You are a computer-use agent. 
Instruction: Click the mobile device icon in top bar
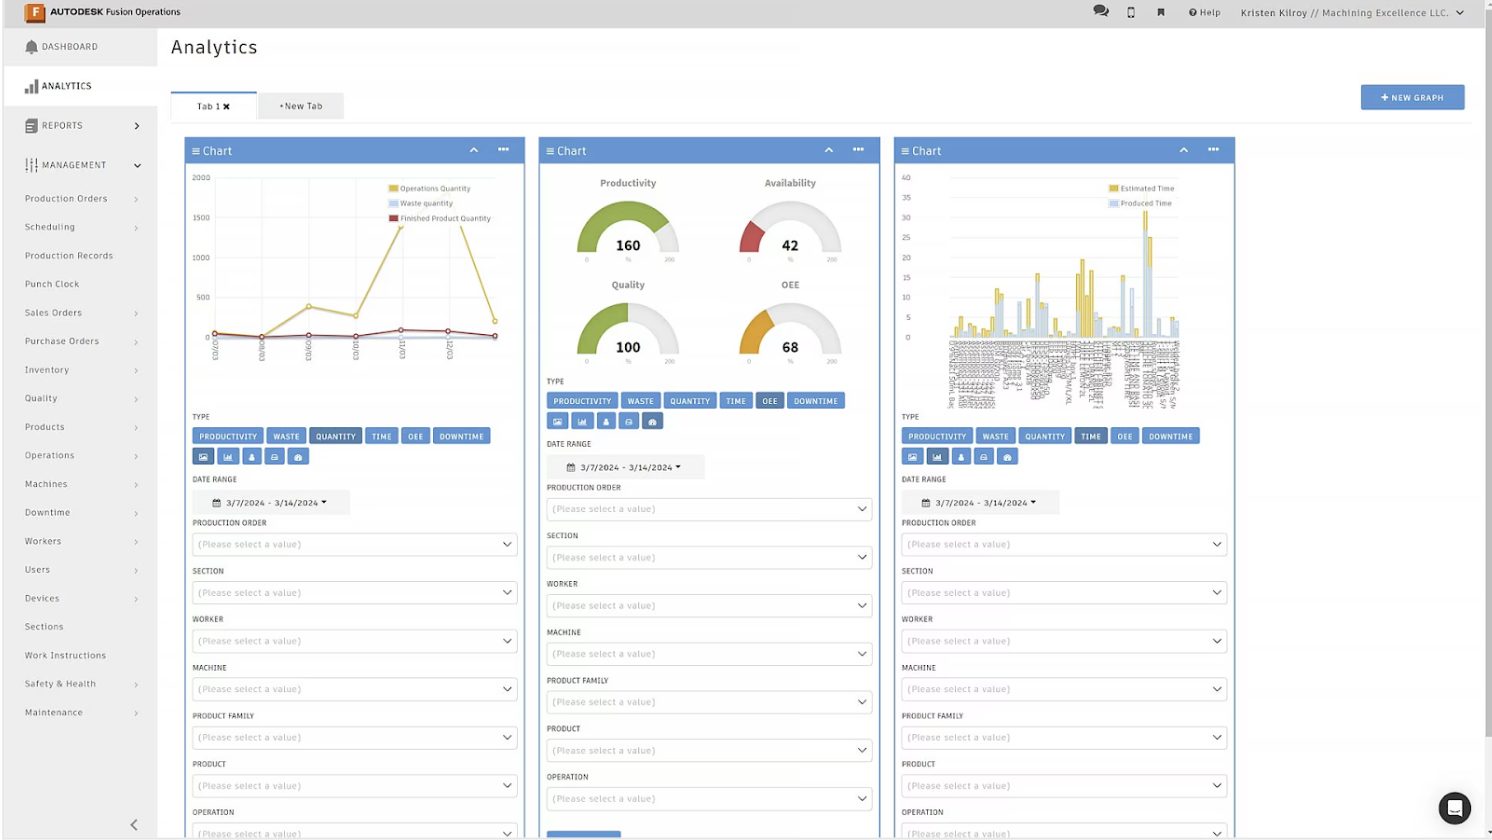[1131, 13]
